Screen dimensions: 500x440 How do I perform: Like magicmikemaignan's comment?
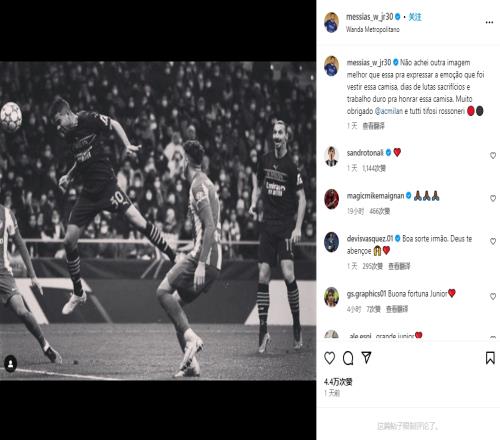tap(493, 198)
